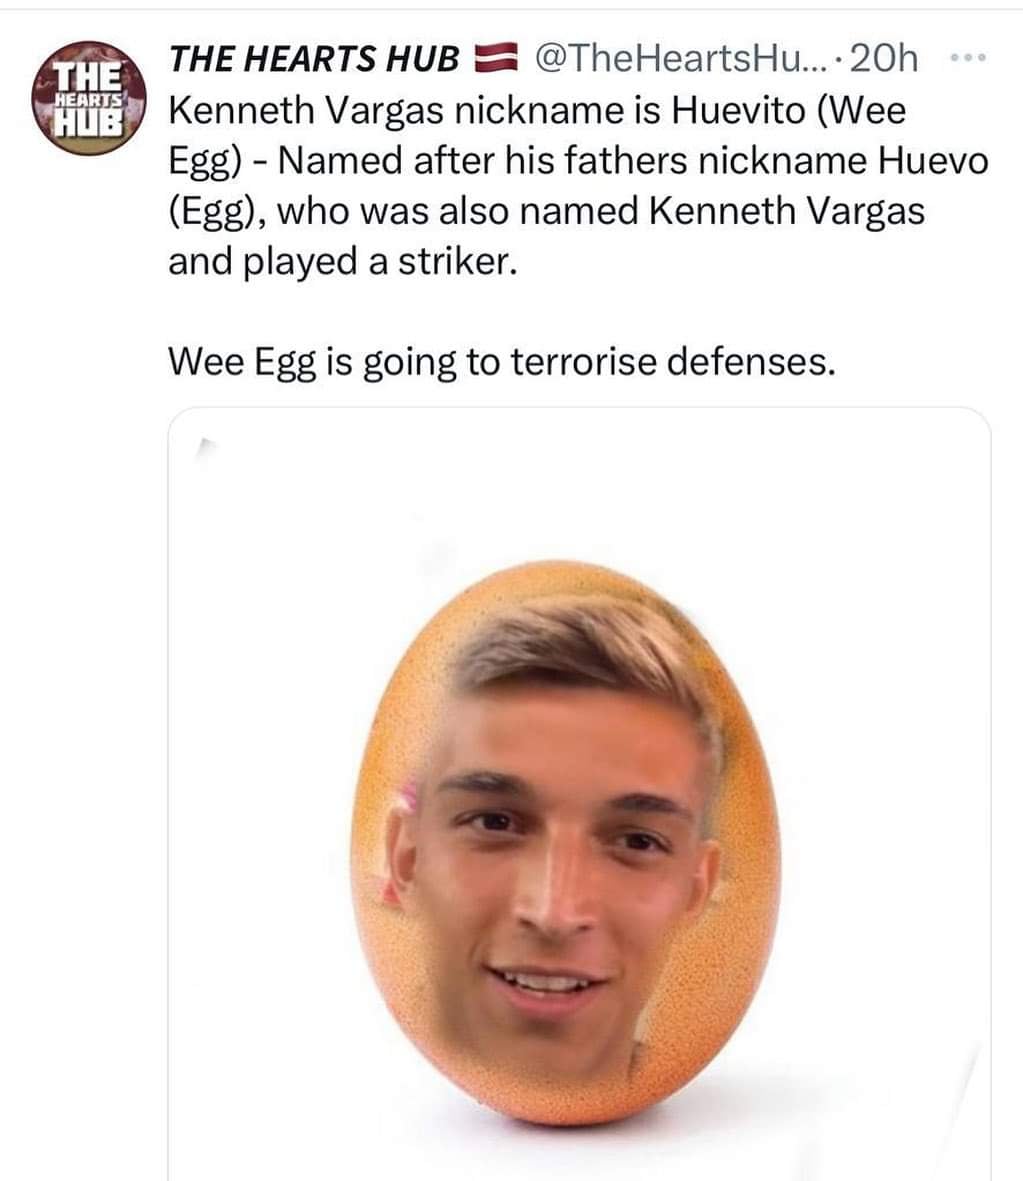Image resolution: width=1023 pixels, height=1181 pixels.
Task: Click the THE HEARTS HUB display name
Action: point(314,59)
